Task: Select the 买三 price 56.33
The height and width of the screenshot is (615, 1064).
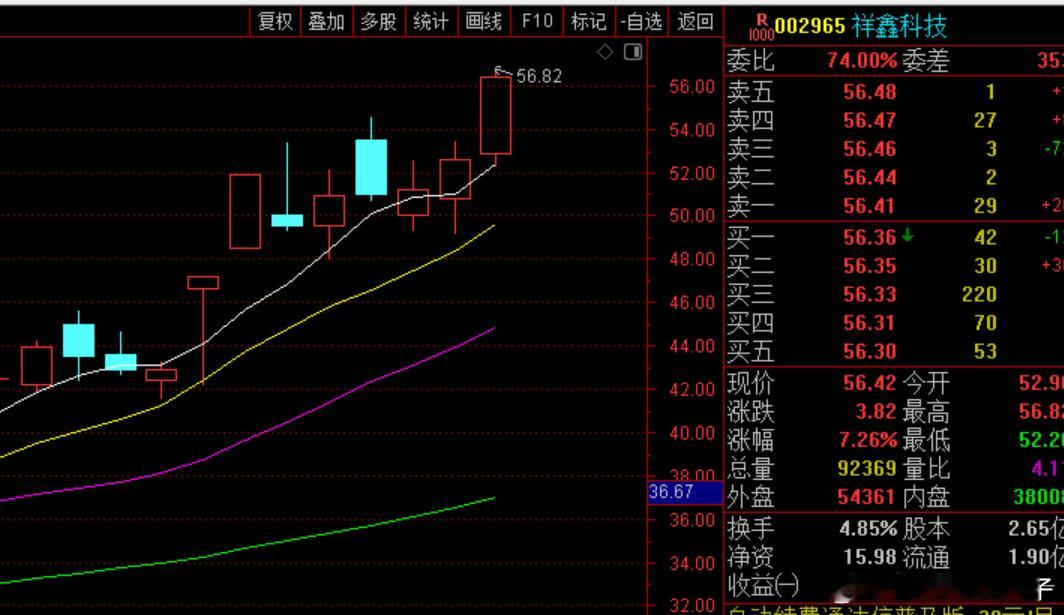Action: coord(870,294)
